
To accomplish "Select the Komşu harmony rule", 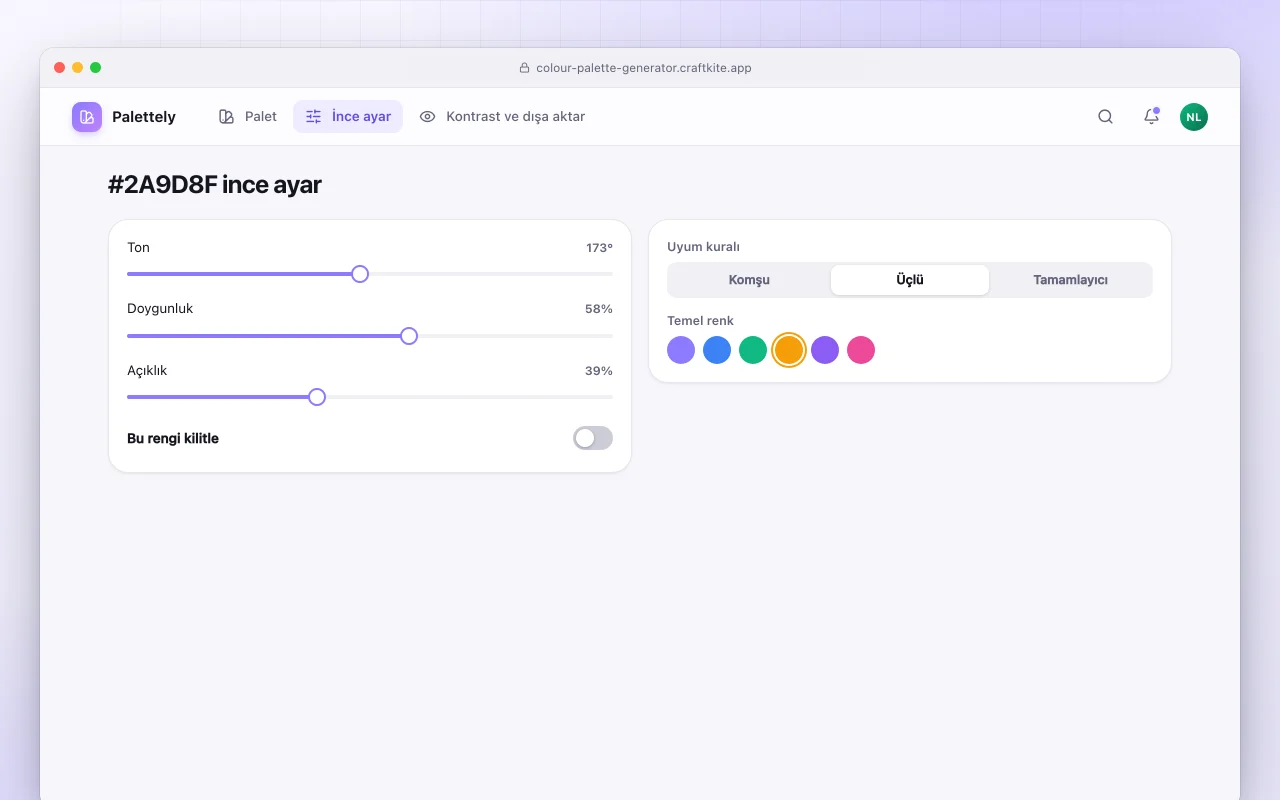I will 749,280.
